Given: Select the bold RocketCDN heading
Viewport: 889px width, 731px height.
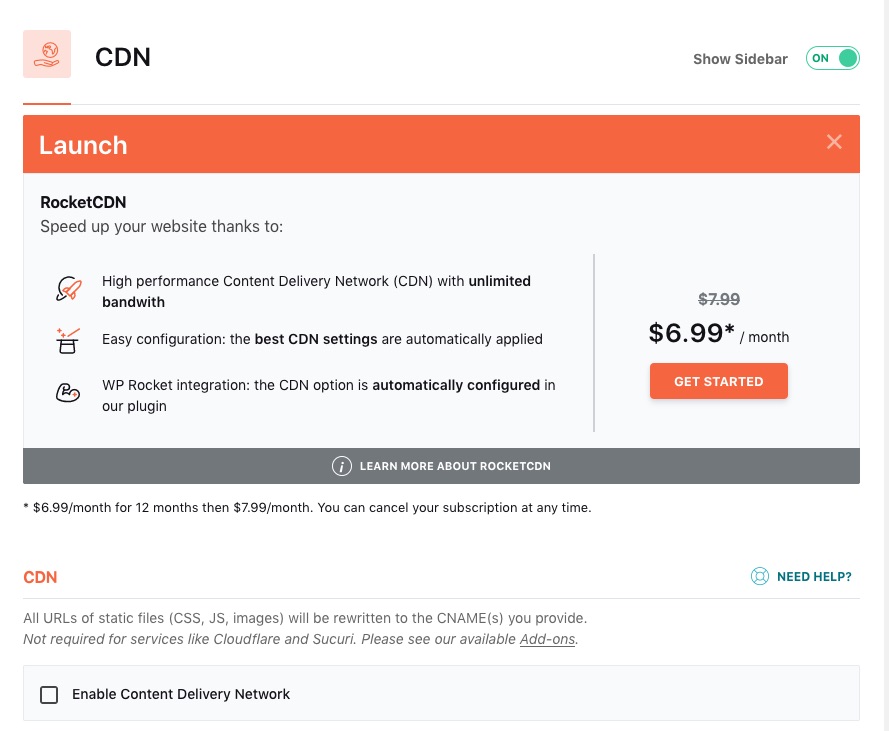Looking at the screenshot, I should tap(83, 202).
